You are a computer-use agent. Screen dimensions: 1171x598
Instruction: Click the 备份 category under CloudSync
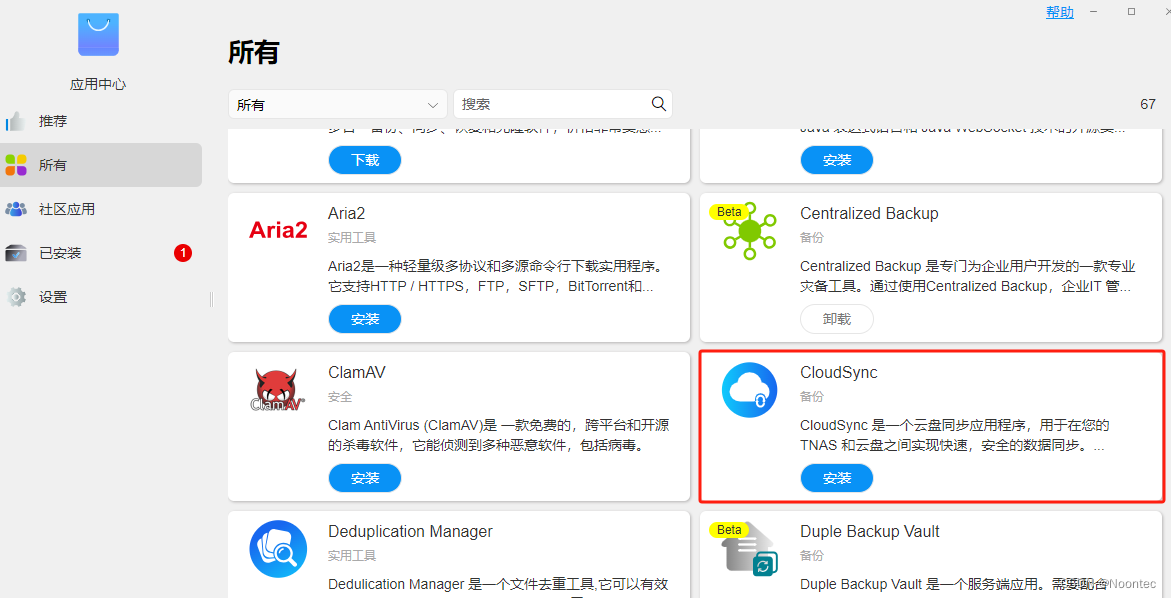tap(812, 396)
